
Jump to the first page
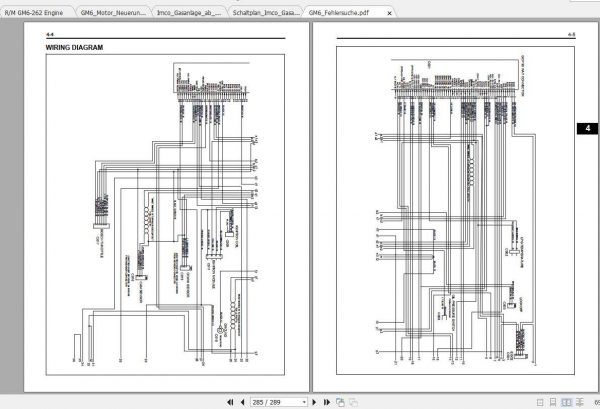(230, 402)
